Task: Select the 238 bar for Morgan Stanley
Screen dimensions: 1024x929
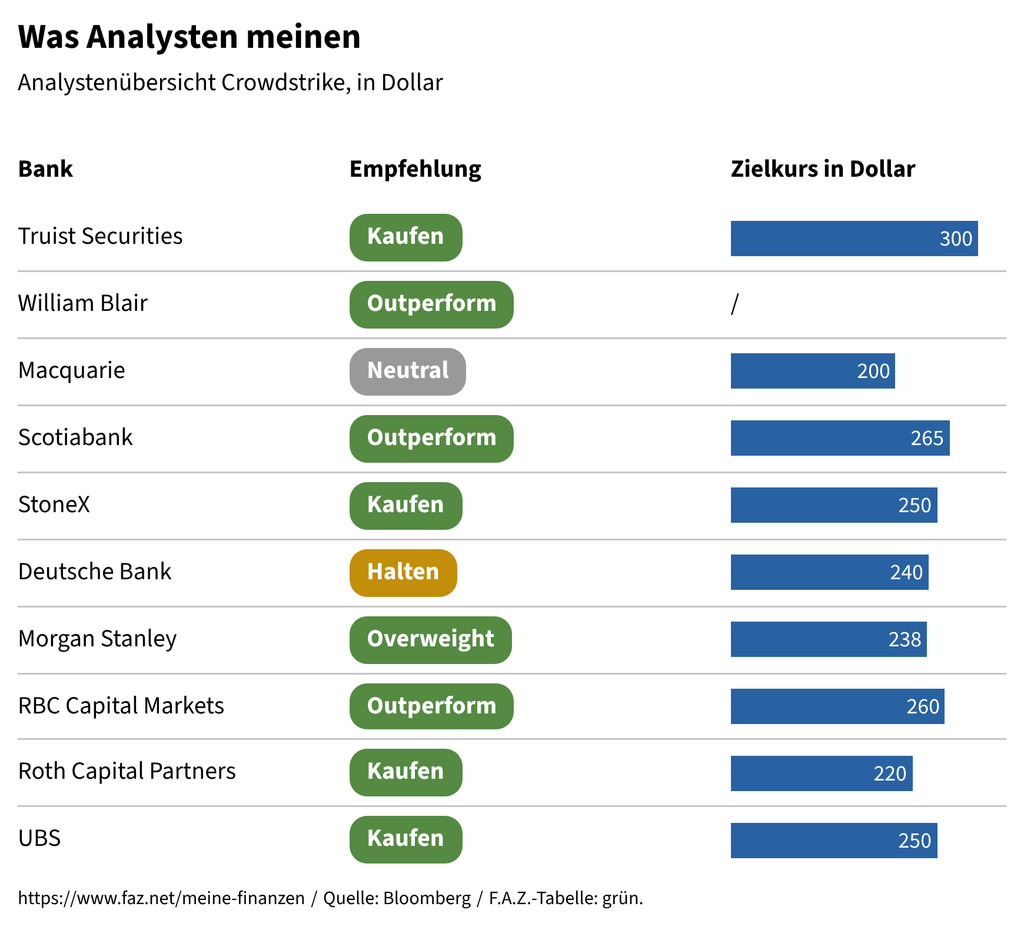Action: (828, 639)
